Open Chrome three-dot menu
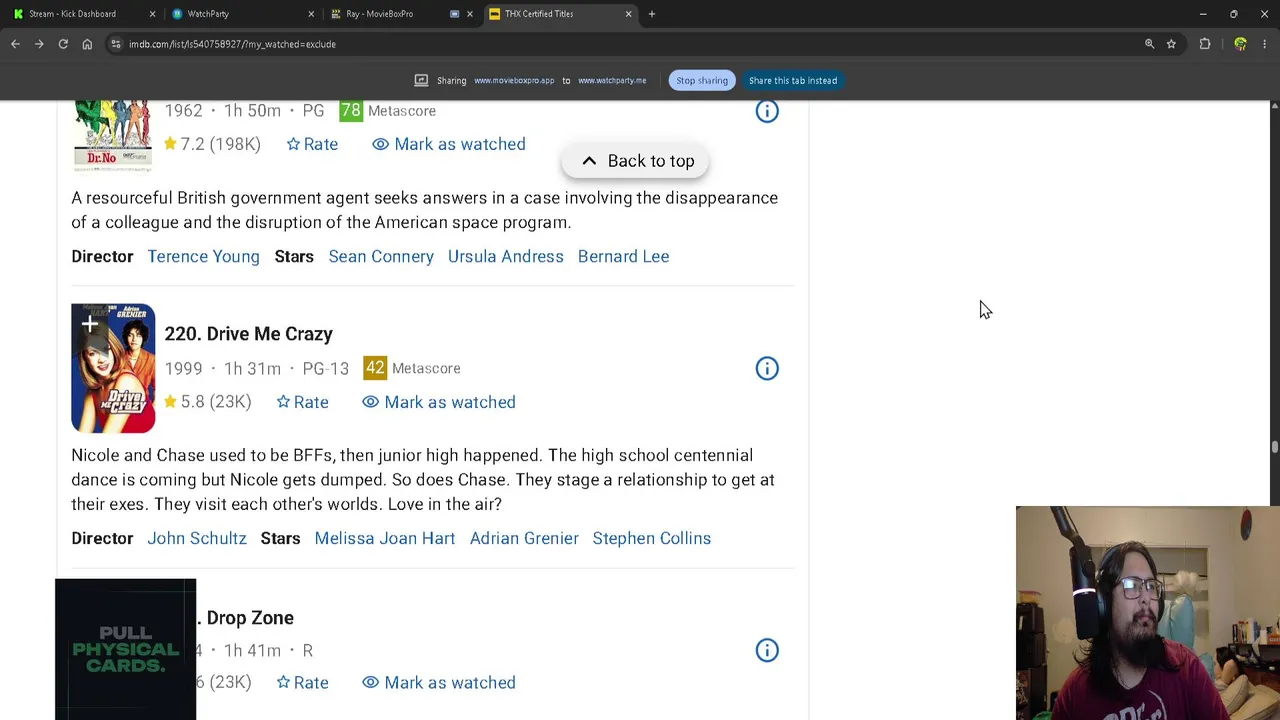Image resolution: width=1280 pixels, height=720 pixels. coord(1265,44)
